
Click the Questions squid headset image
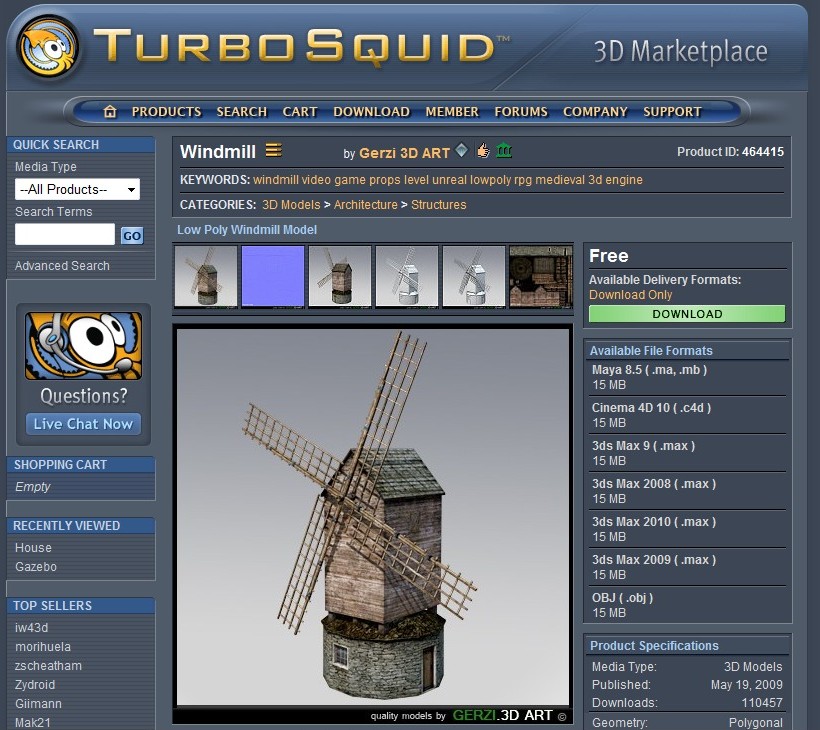83,346
